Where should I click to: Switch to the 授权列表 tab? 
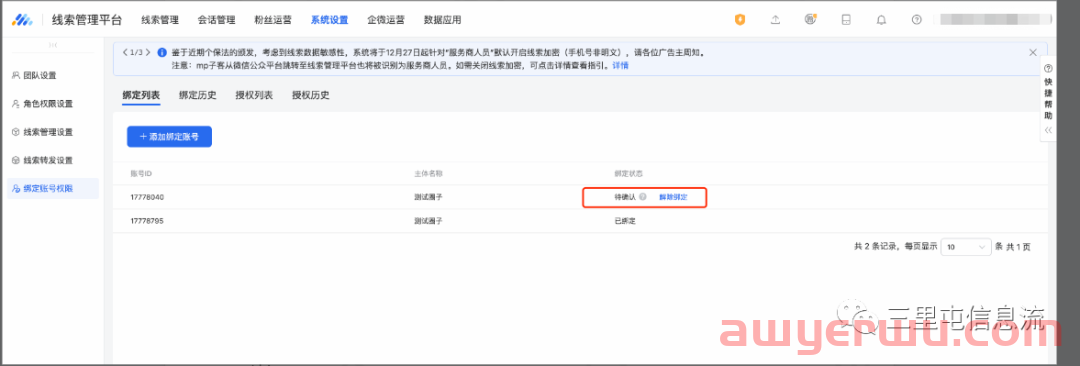254,95
